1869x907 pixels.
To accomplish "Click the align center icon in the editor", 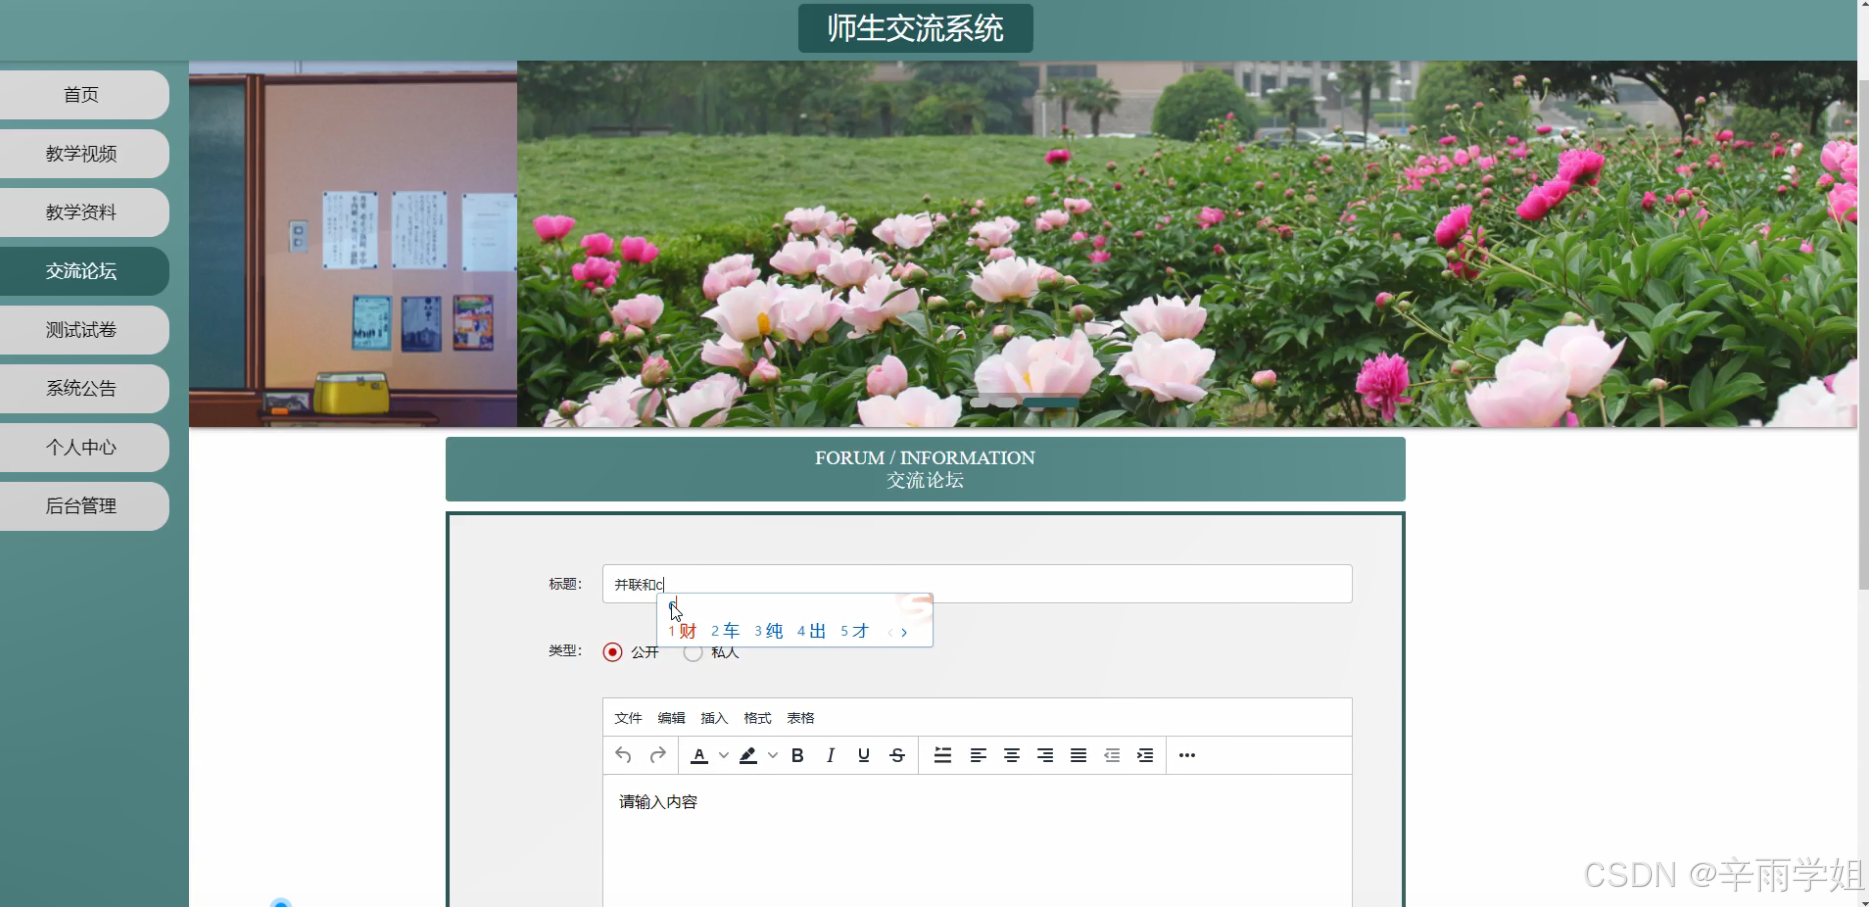I will coord(1011,755).
